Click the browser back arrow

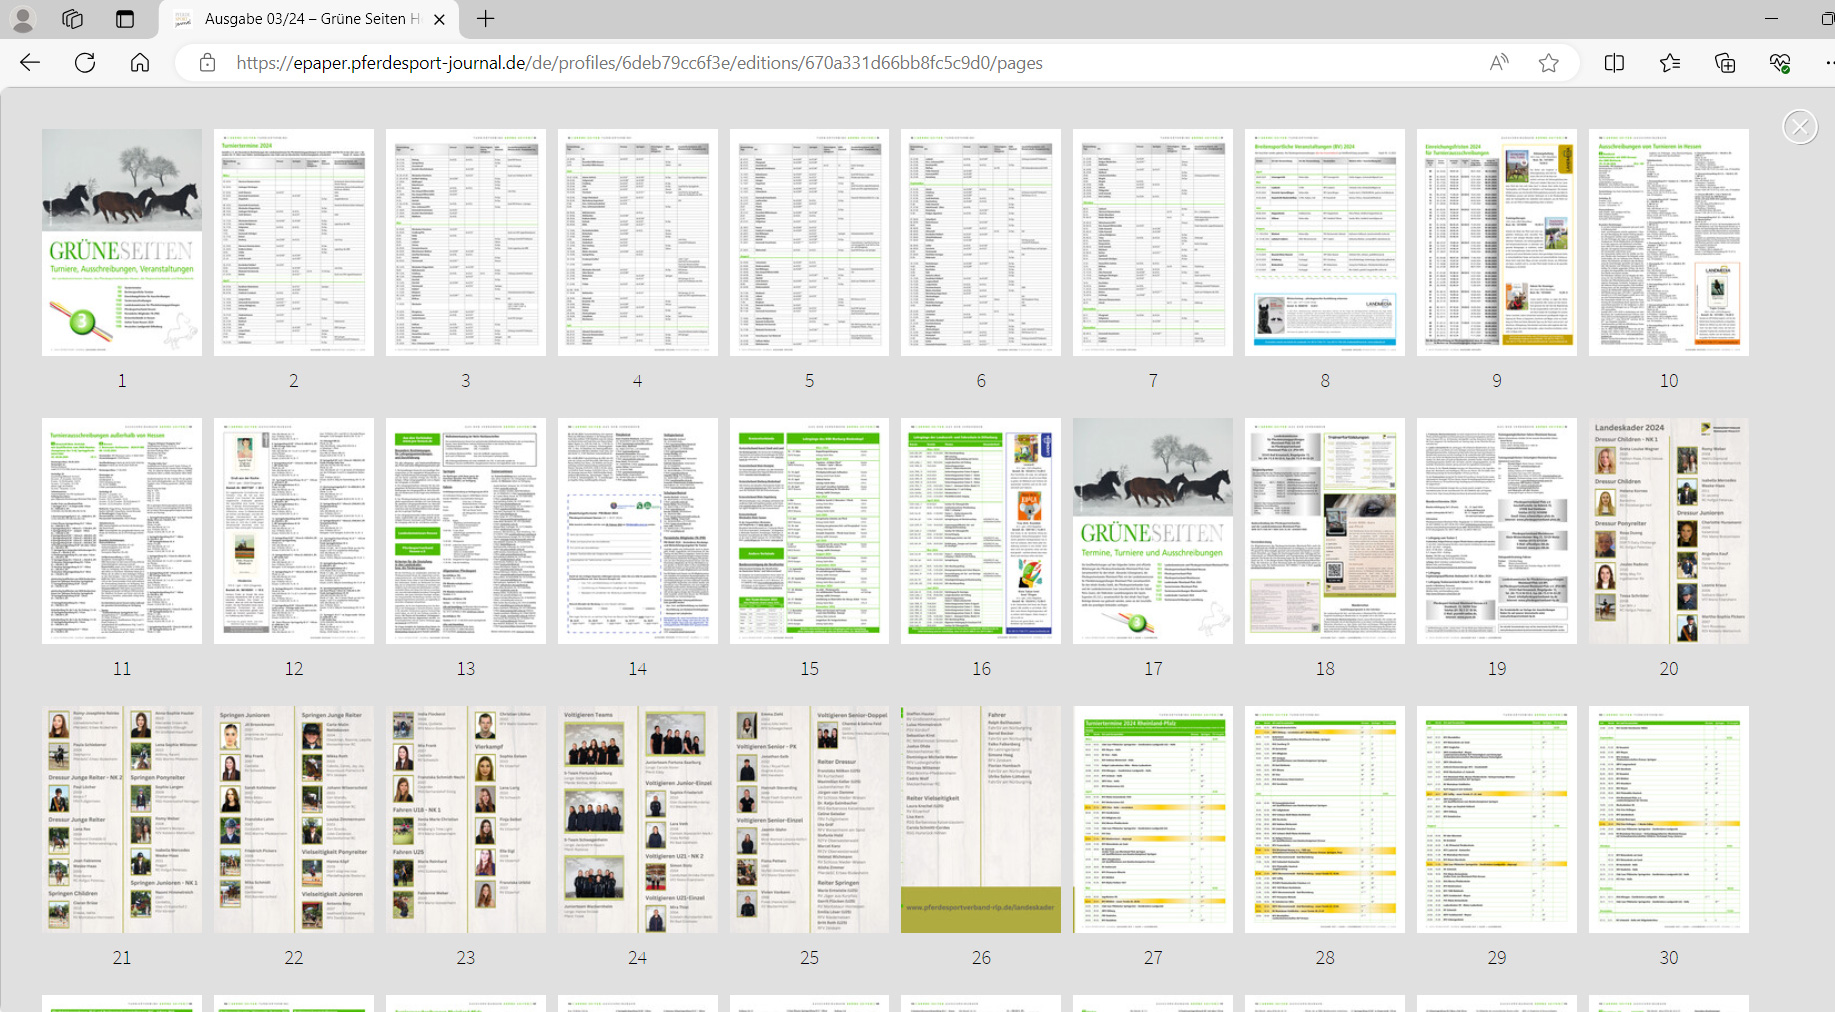(x=30, y=62)
